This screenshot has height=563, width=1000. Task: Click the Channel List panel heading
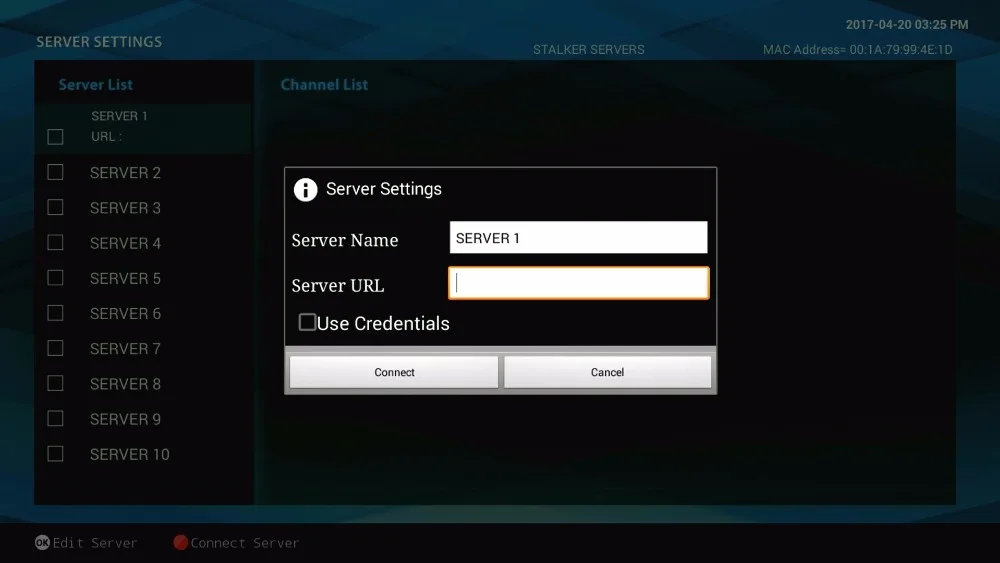click(x=324, y=85)
